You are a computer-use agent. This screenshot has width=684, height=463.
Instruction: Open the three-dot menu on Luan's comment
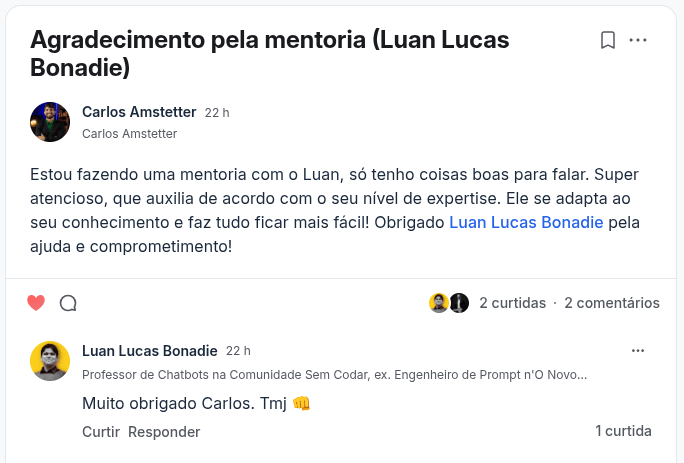[638, 351]
